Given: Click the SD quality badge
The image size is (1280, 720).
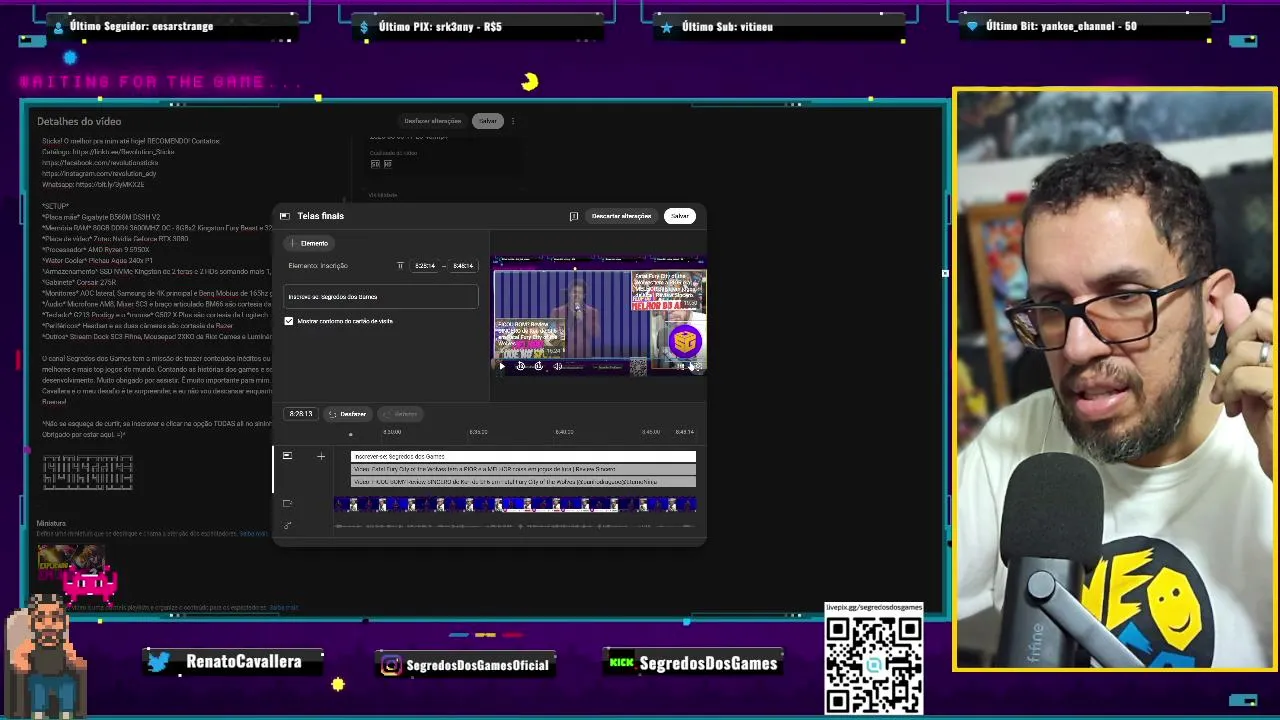Looking at the screenshot, I should pos(375,164).
